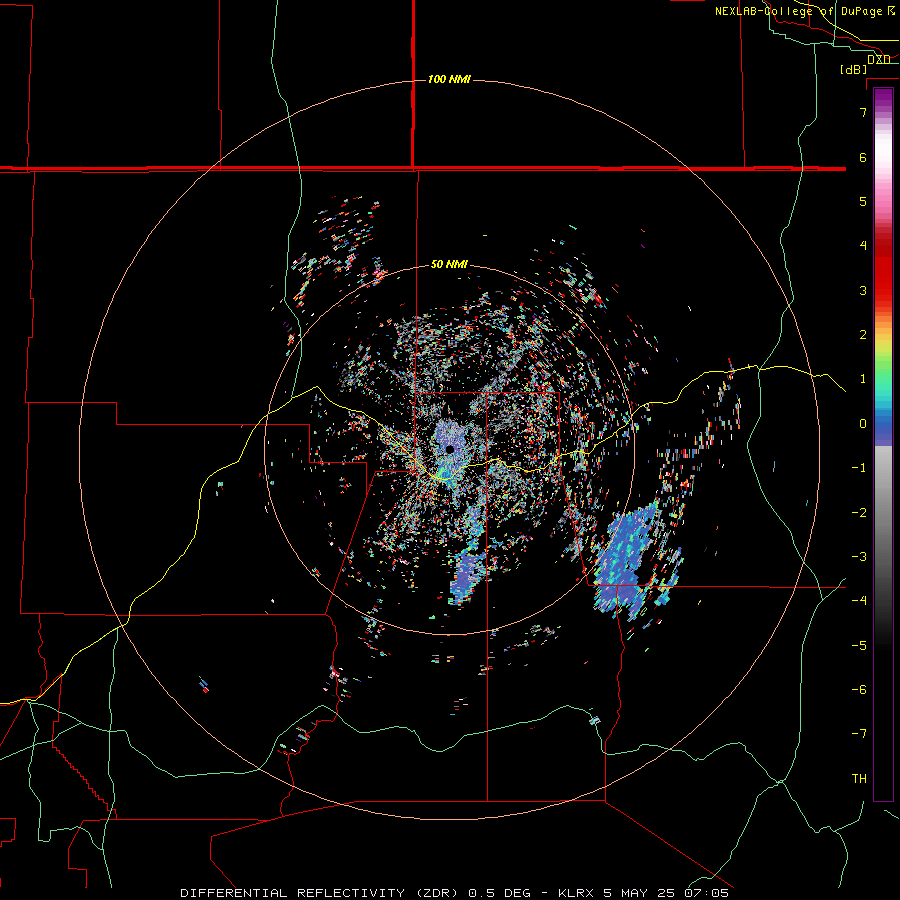Click the "4" value on the color scale
900x900 pixels.
tap(863, 246)
